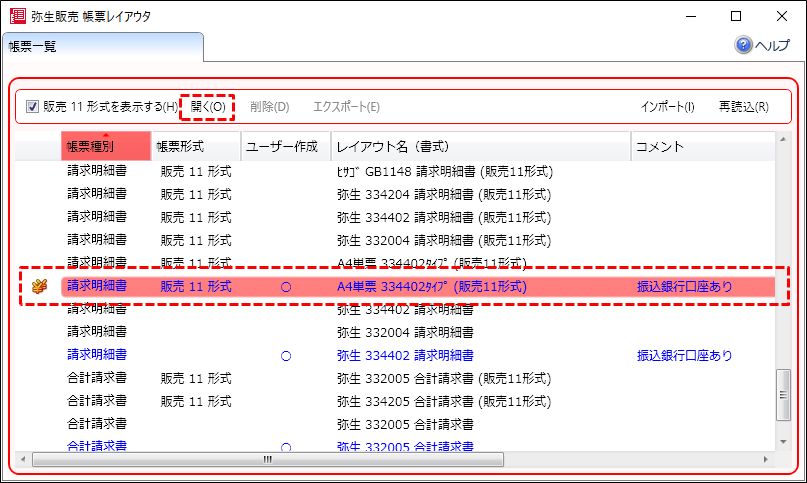Sort by 帳票形式 column header

[196, 146]
